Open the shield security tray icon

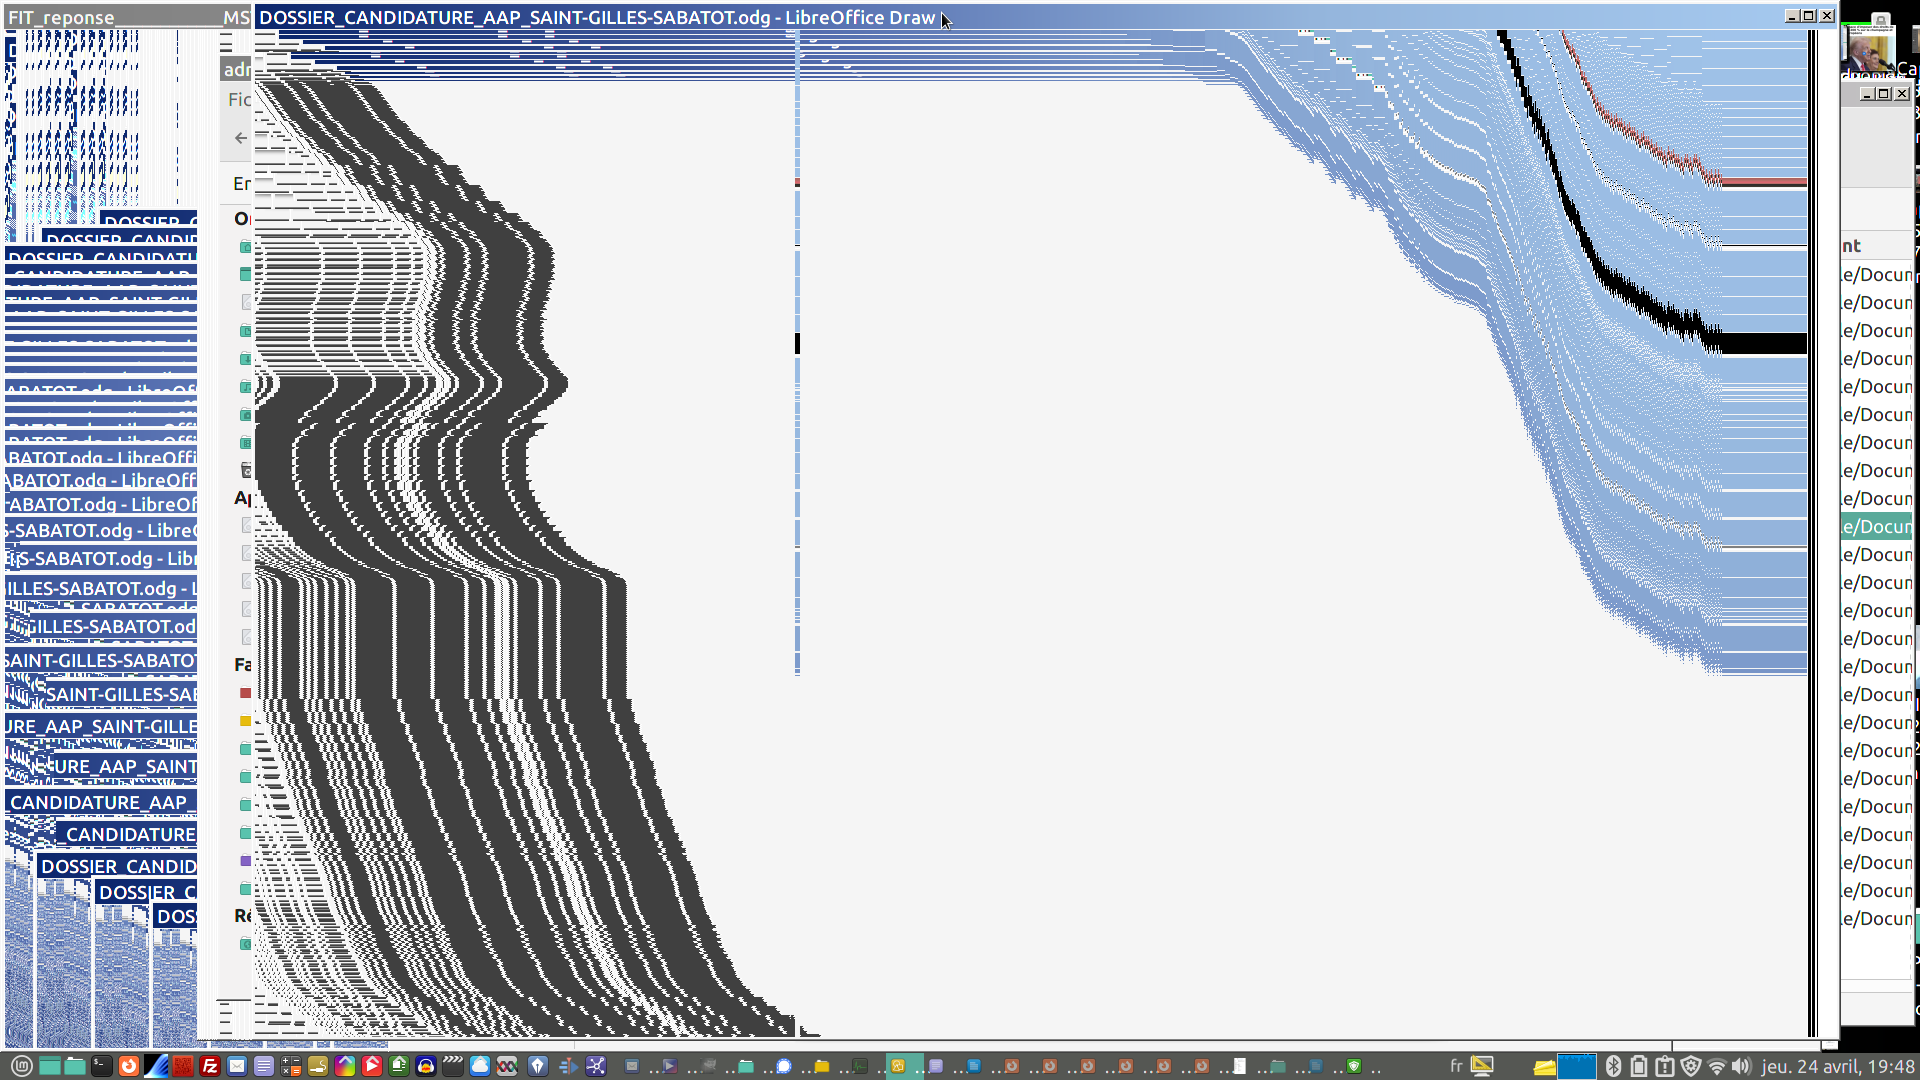point(1690,1066)
